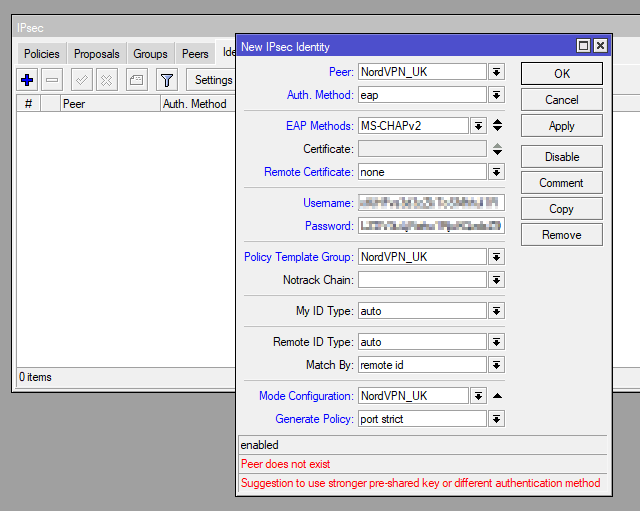Collapse Mode Configuration with up arrow
640x511 pixels.
click(x=497, y=396)
